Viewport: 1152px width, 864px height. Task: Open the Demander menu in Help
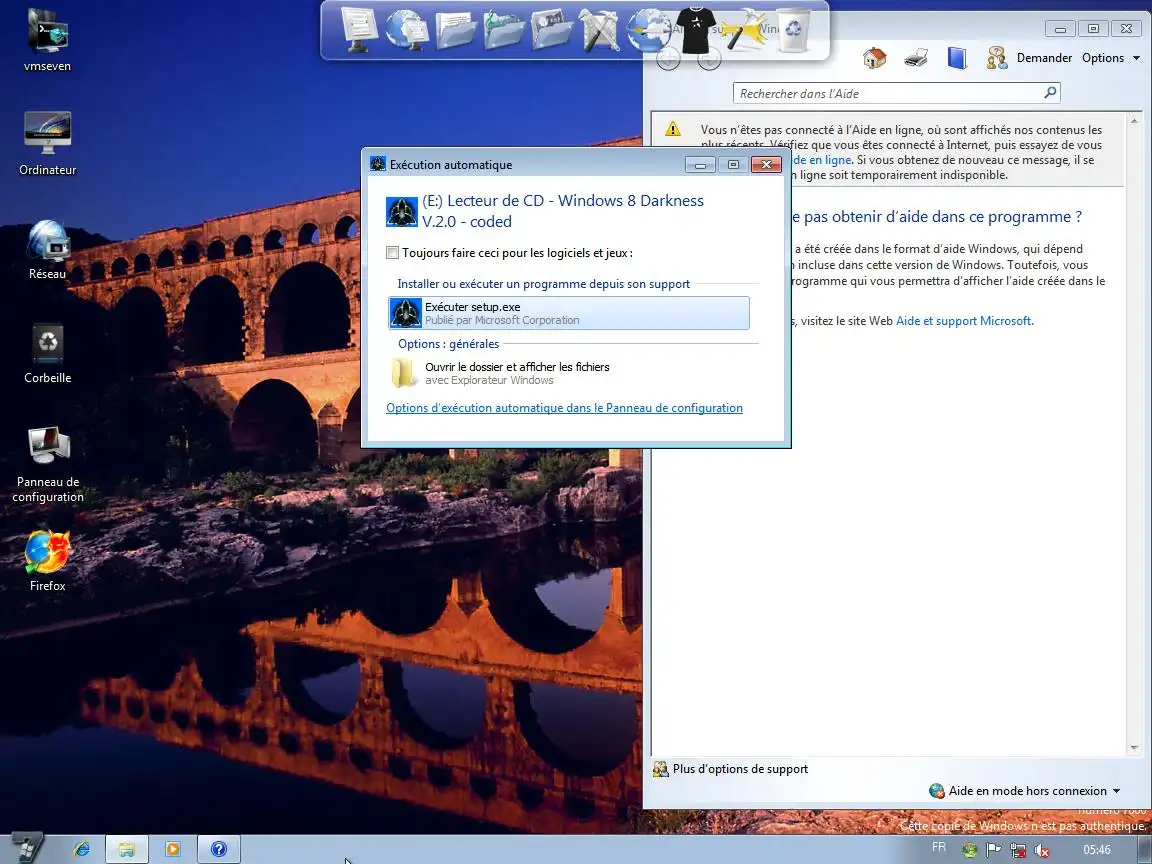click(x=1044, y=57)
